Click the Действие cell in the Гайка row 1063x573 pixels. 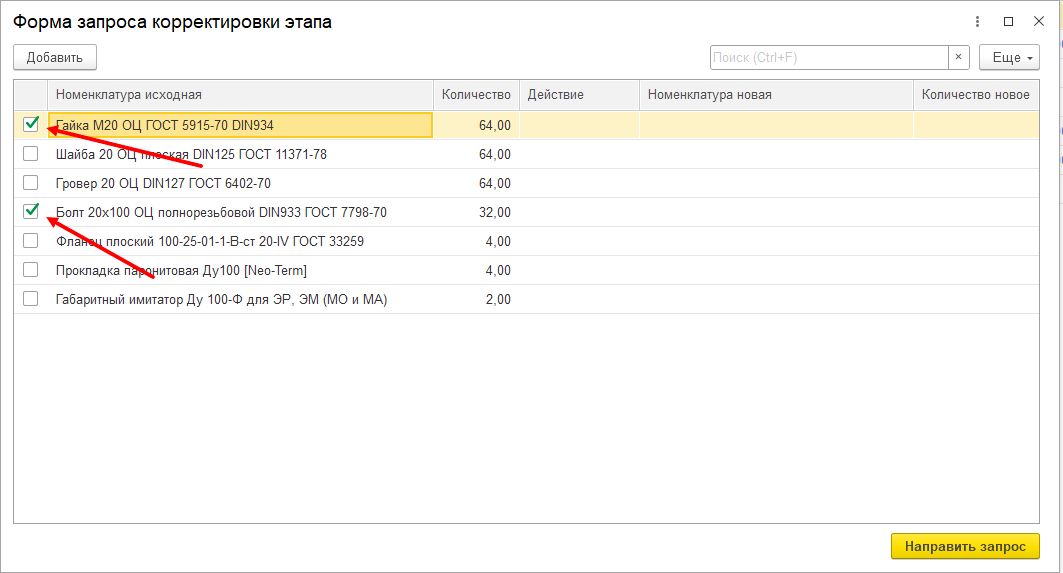click(580, 125)
